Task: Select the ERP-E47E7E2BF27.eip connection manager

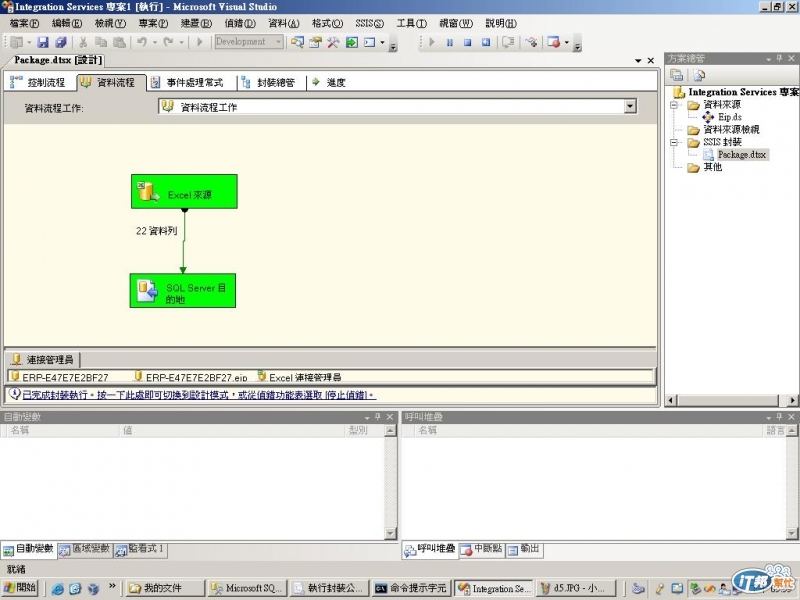Action: 191,377
